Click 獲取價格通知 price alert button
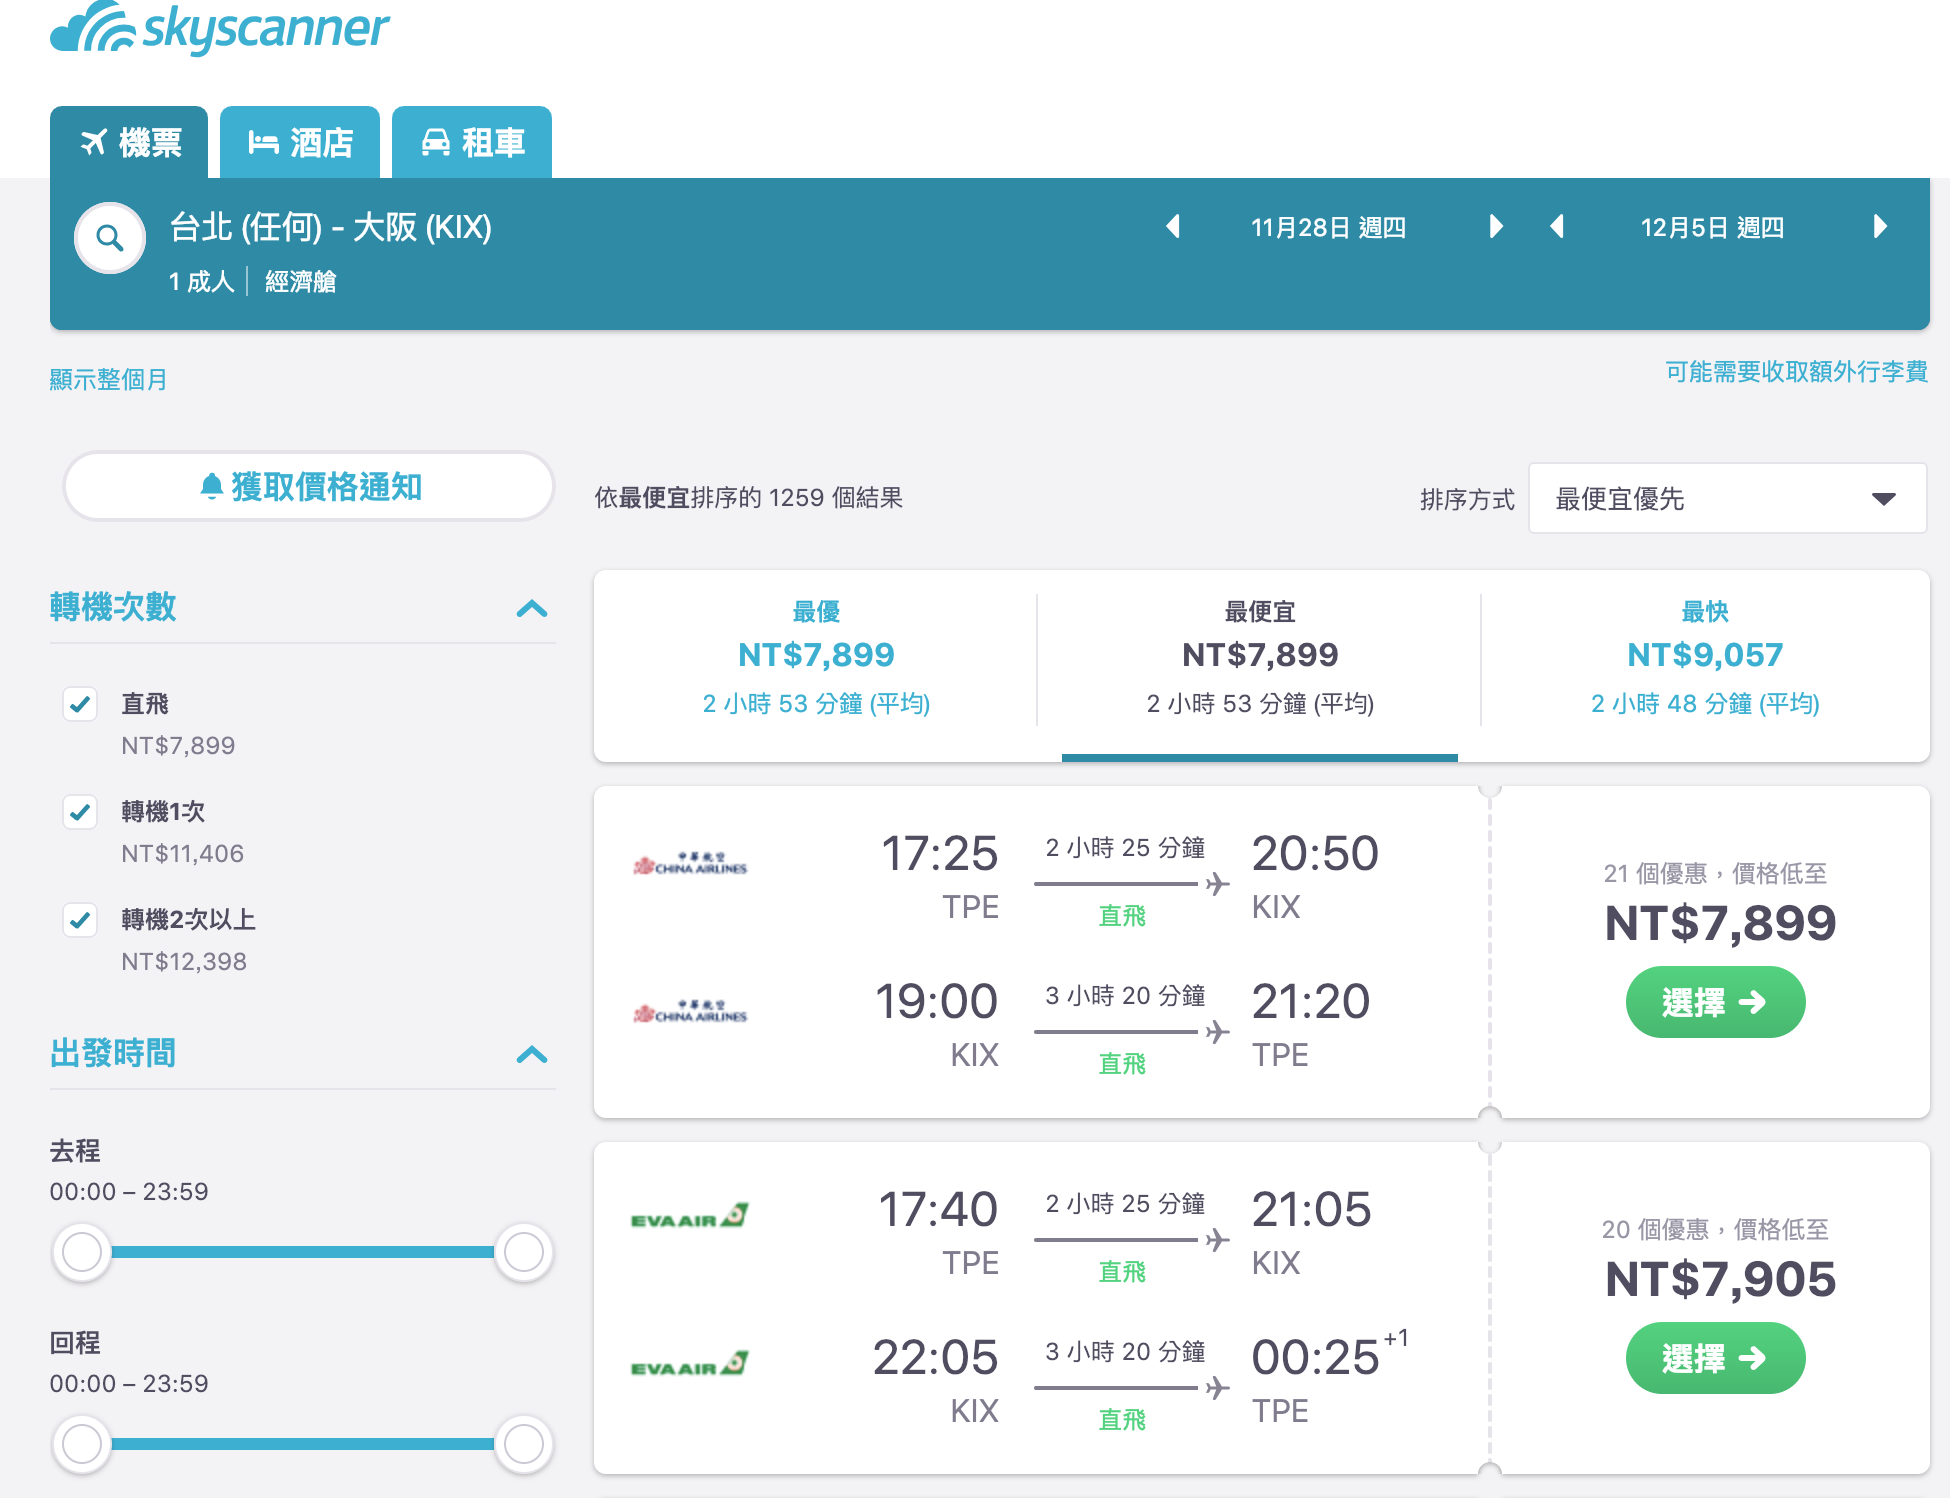The width and height of the screenshot is (1950, 1498). (x=309, y=487)
